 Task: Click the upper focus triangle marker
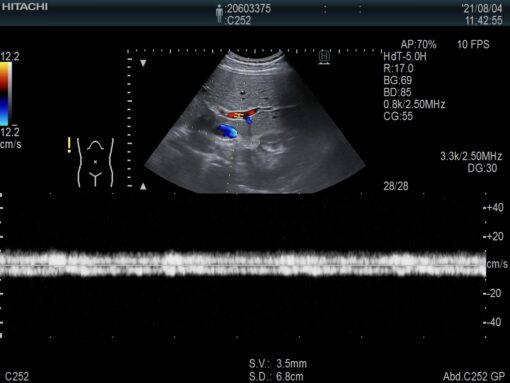coord(143,63)
